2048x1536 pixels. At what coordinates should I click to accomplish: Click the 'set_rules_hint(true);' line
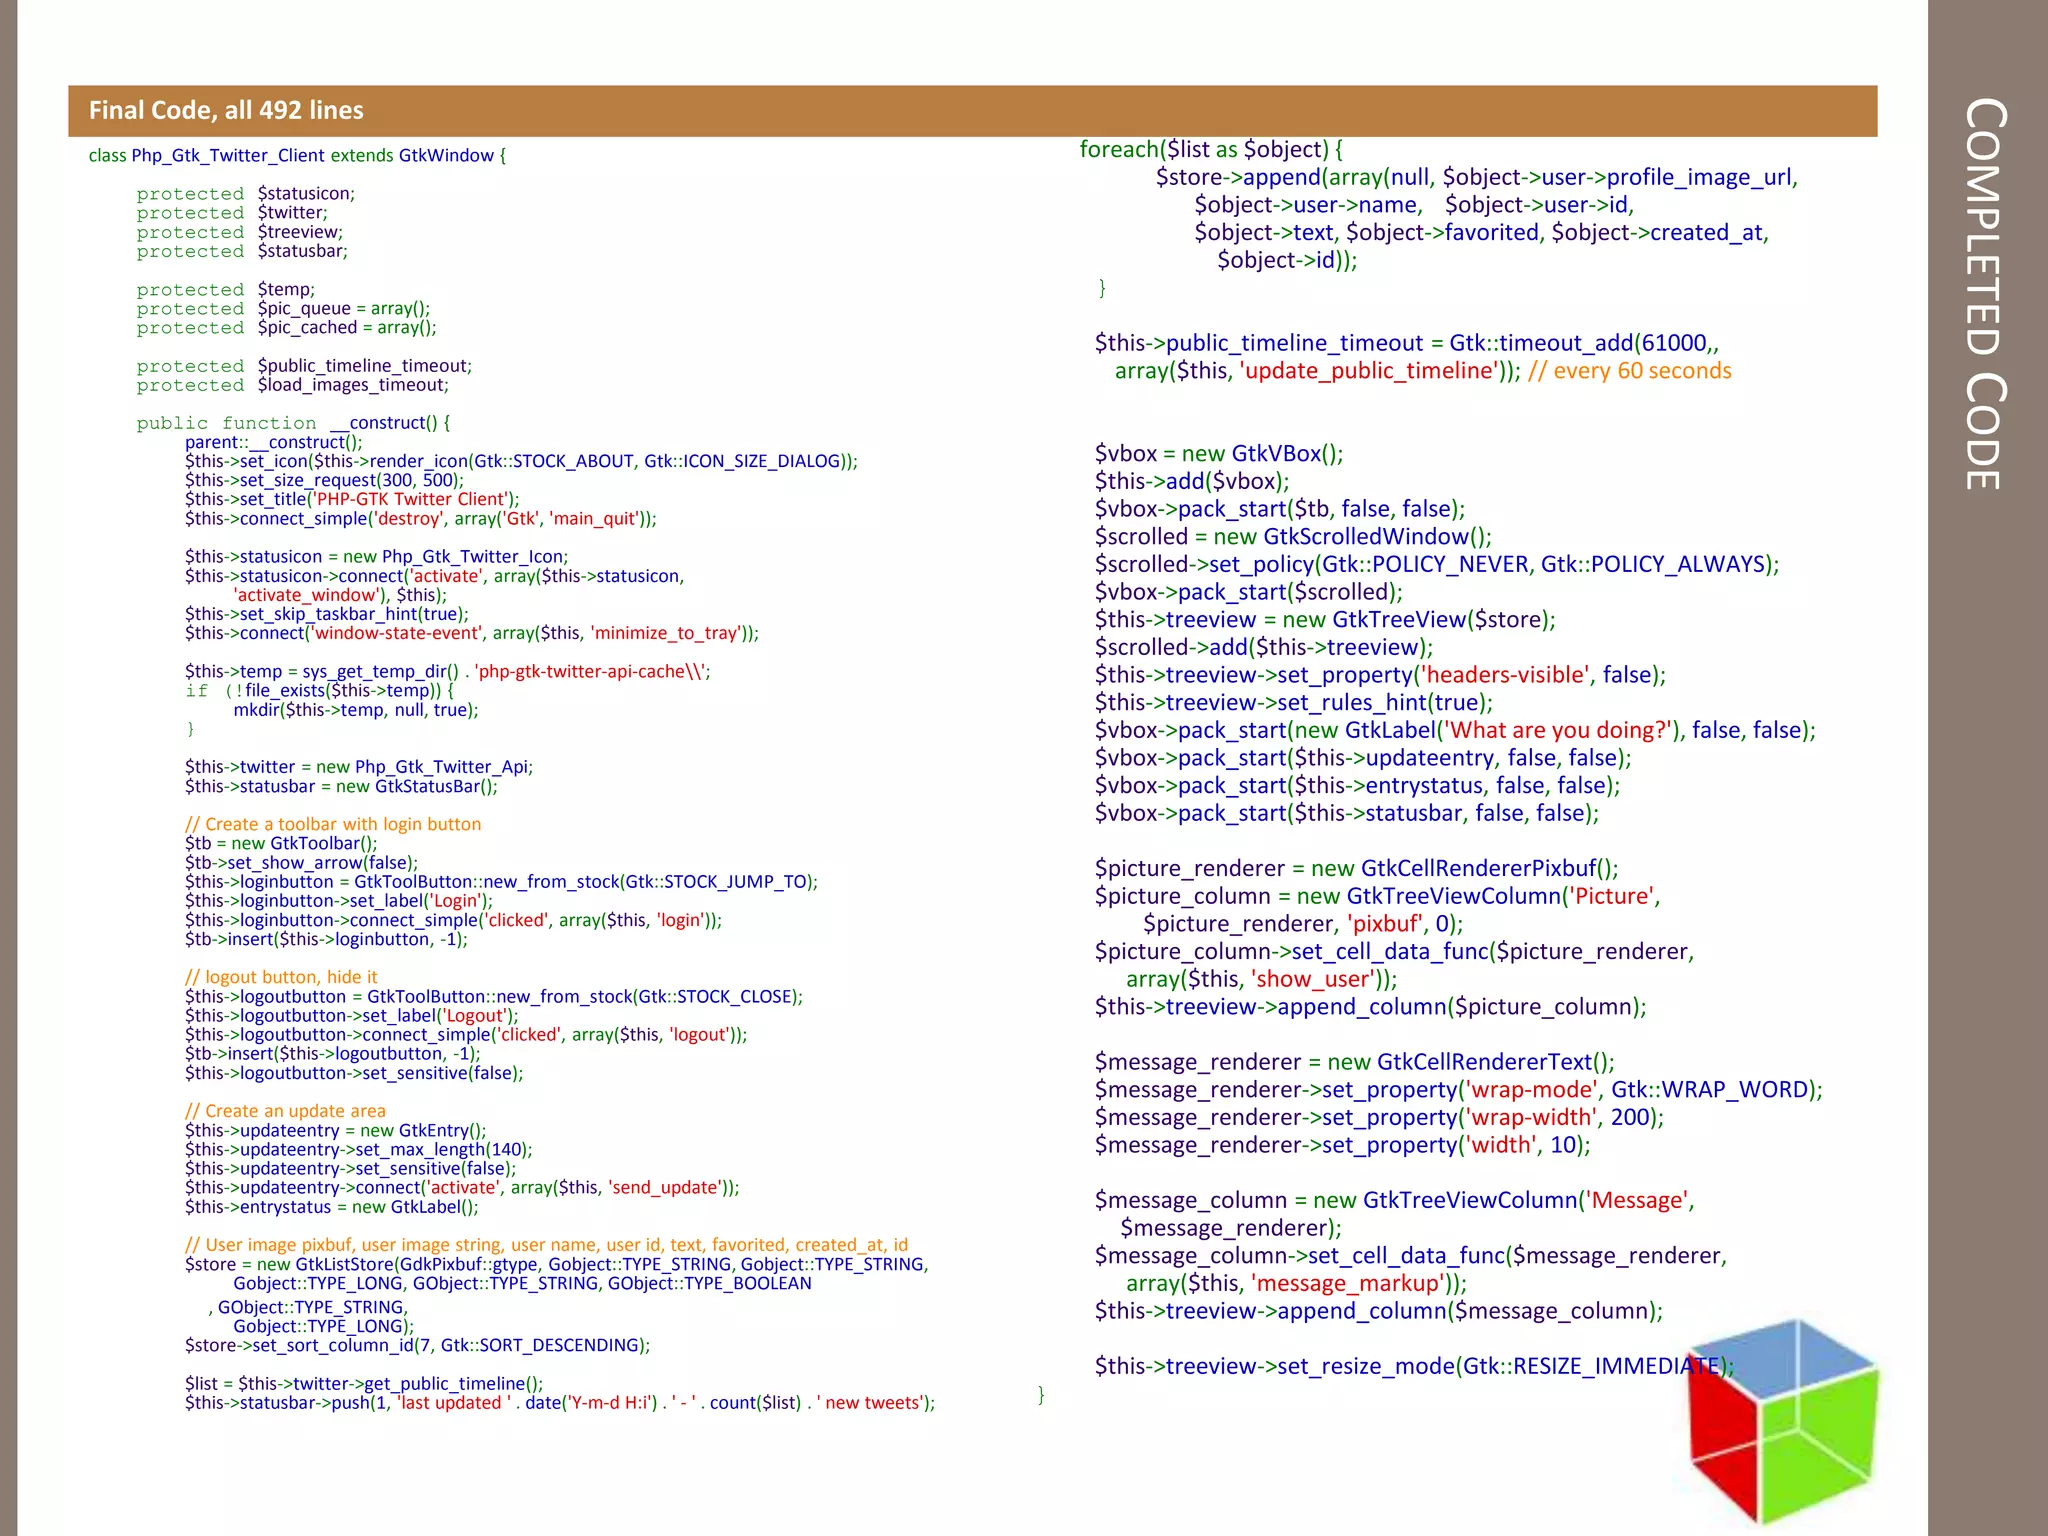click(1294, 702)
